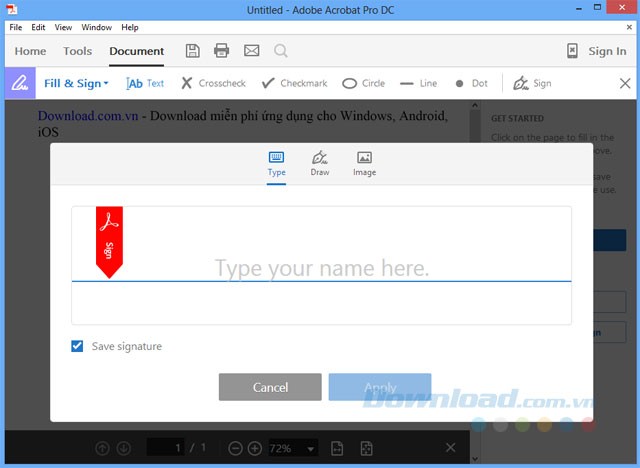This screenshot has width=640, height=468.
Task: Close the bottom page controls bar
Action: click(x=451, y=448)
